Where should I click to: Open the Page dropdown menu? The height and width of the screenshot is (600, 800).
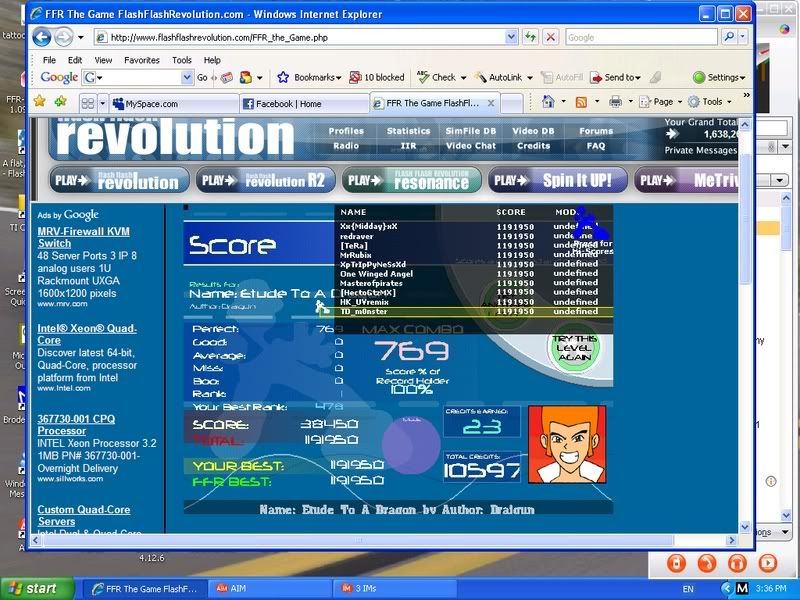click(663, 102)
